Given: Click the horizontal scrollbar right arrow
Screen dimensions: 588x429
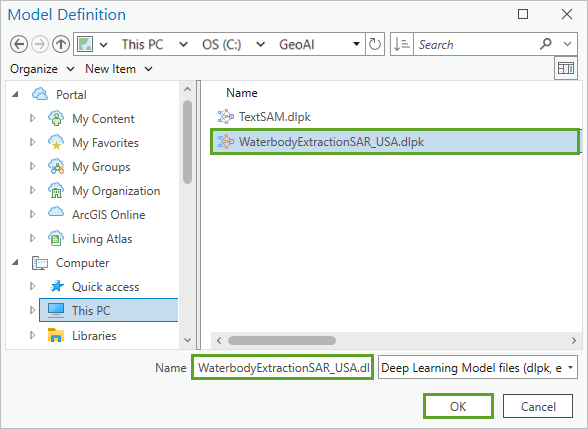Looking at the screenshot, I should pos(573,340).
